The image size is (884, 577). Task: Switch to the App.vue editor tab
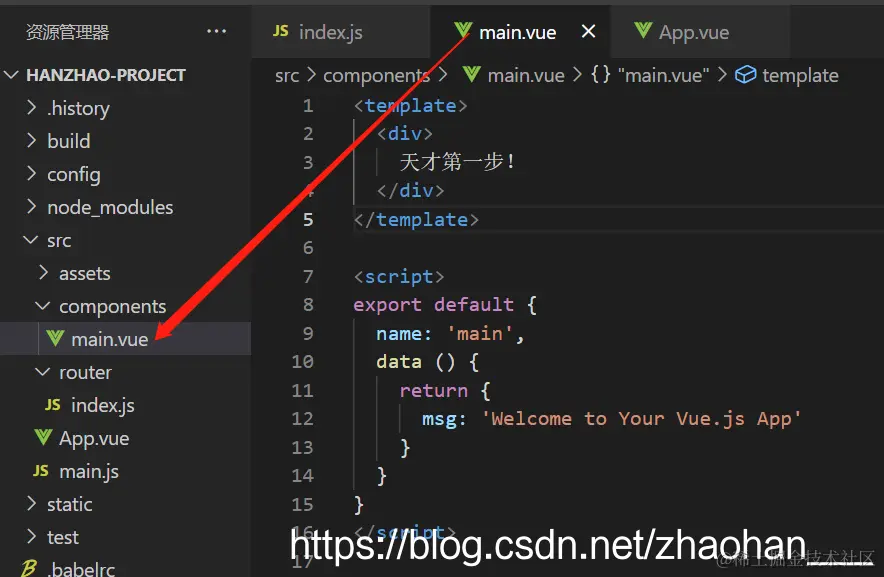(x=700, y=32)
